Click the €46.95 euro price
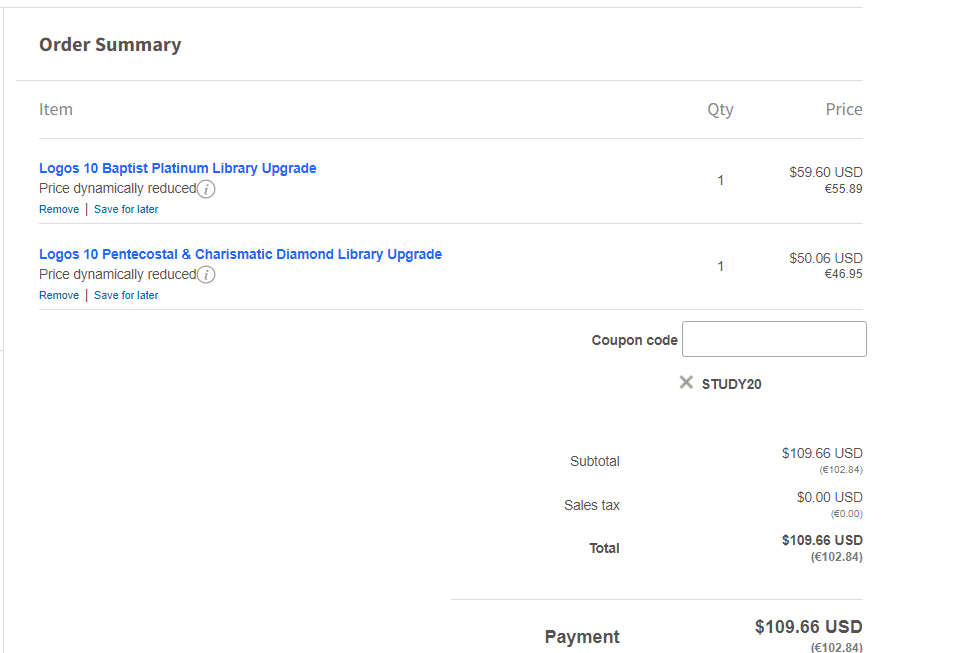 843,274
